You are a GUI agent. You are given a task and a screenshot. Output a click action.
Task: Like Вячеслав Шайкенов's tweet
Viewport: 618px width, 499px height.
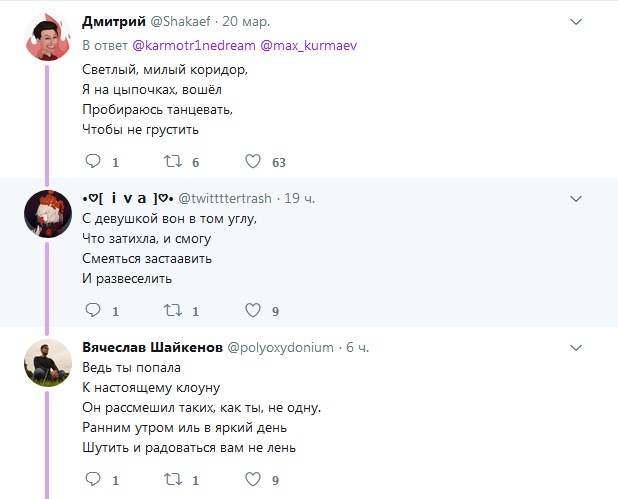click(253, 479)
